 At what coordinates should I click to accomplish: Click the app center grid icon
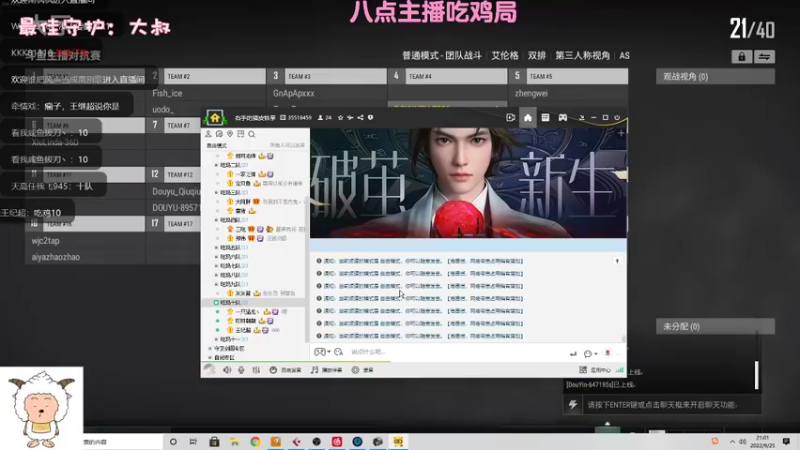(583, 370)
